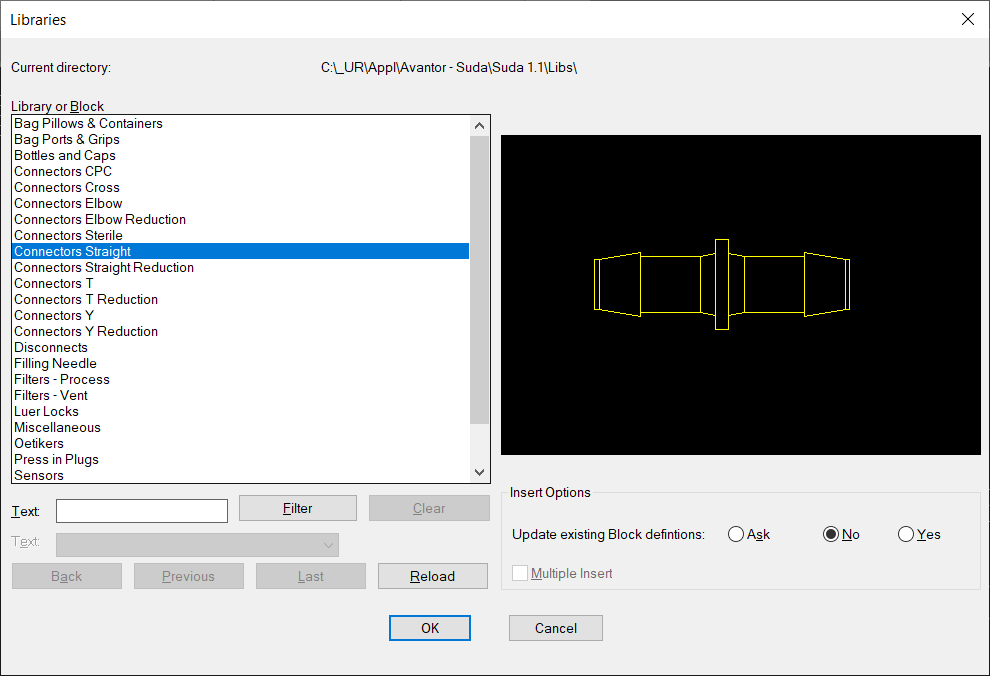The height and width of the screenshot is (676, 990).
Task: Select Filling Needle library
Action: point(241,364)
